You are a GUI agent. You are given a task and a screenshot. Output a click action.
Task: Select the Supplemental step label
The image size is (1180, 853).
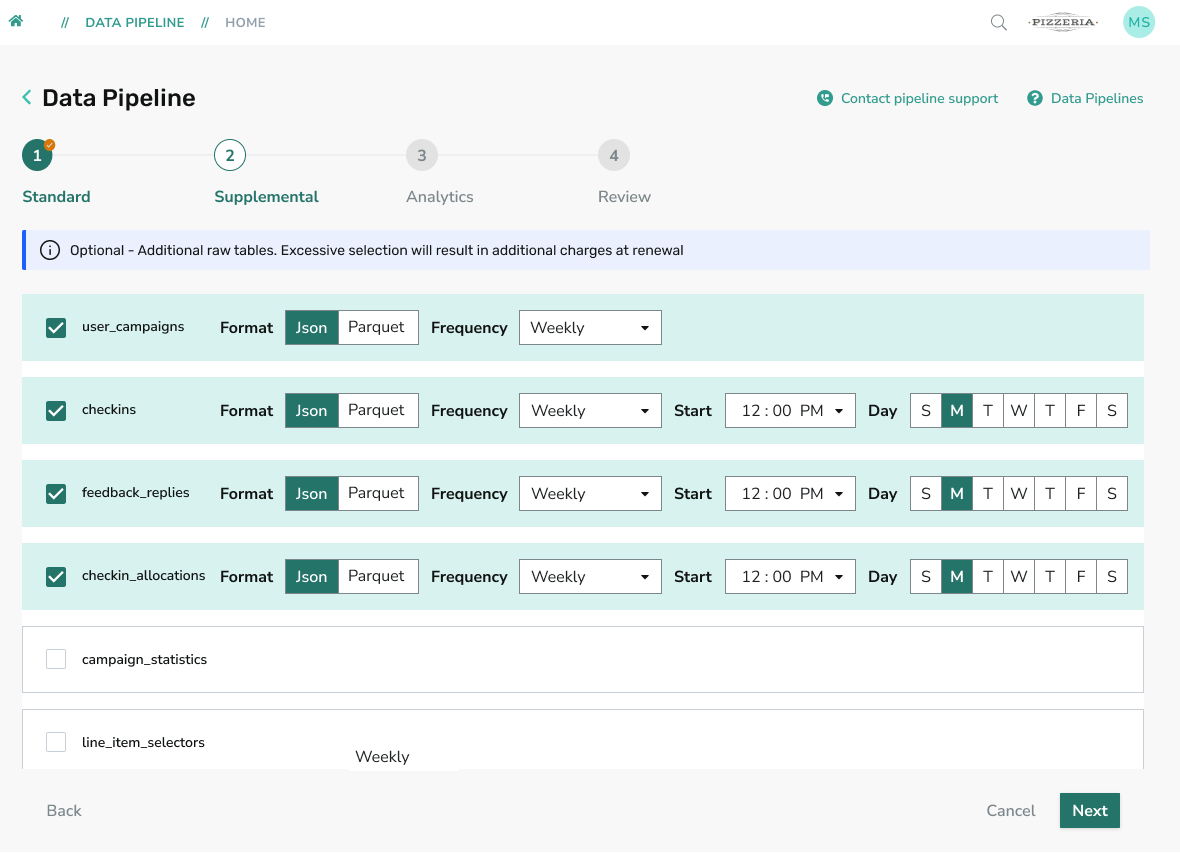(266, 196)
